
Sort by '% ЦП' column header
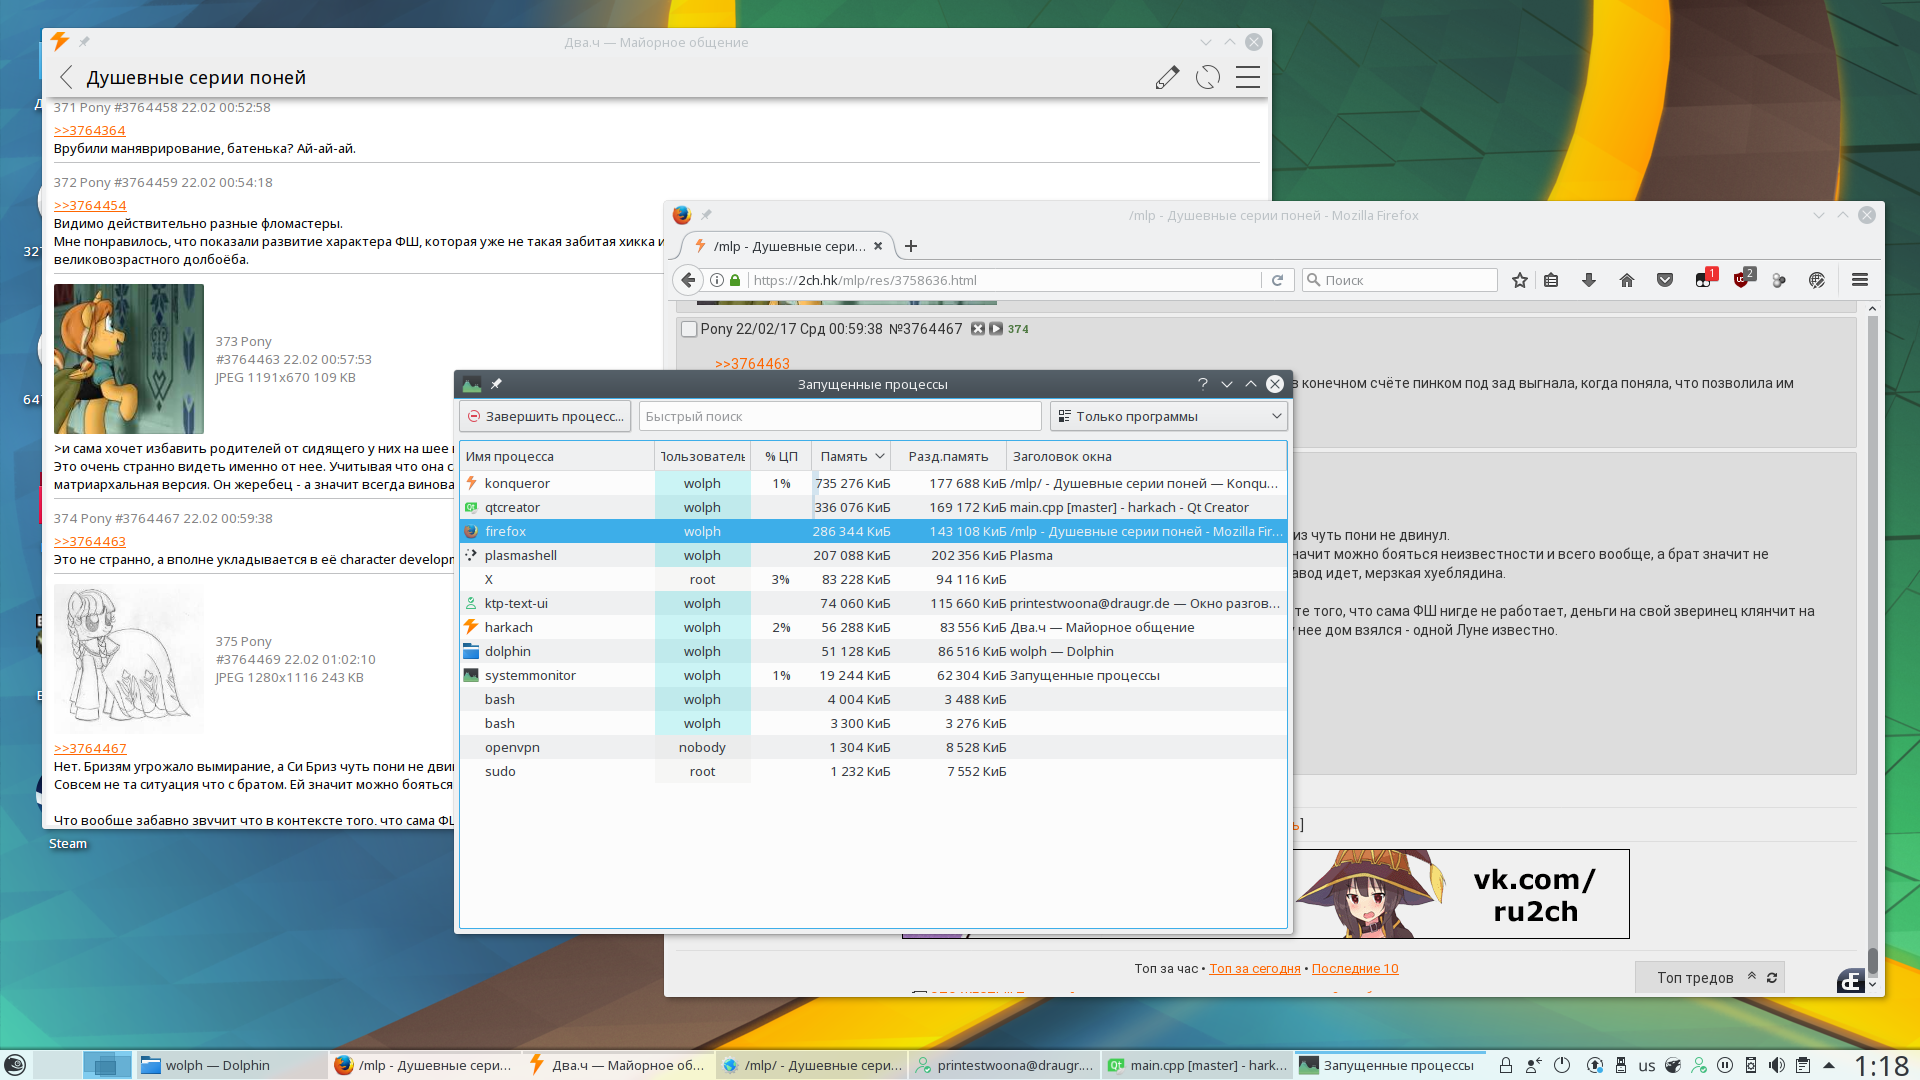[781, 457]
